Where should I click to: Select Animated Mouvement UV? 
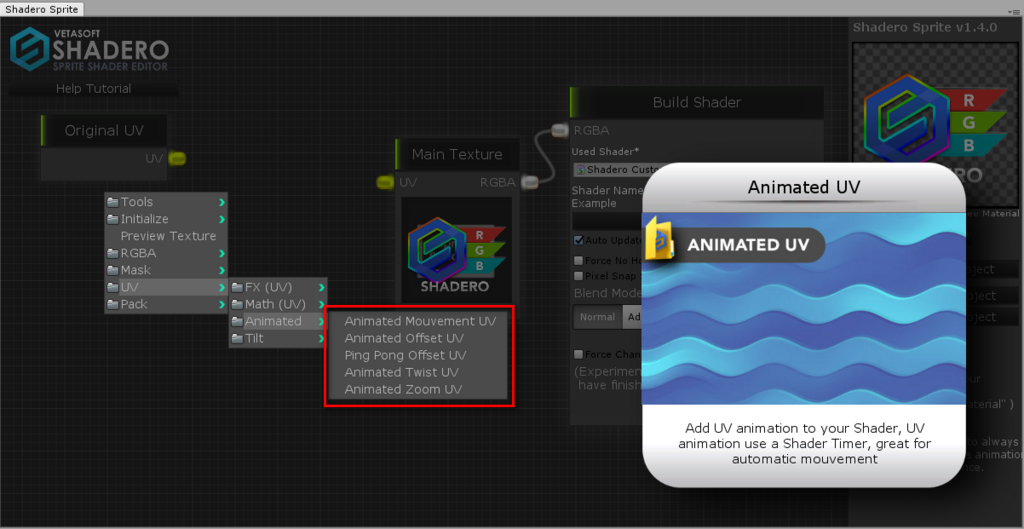pyautogui.click(x=420, y=321)
